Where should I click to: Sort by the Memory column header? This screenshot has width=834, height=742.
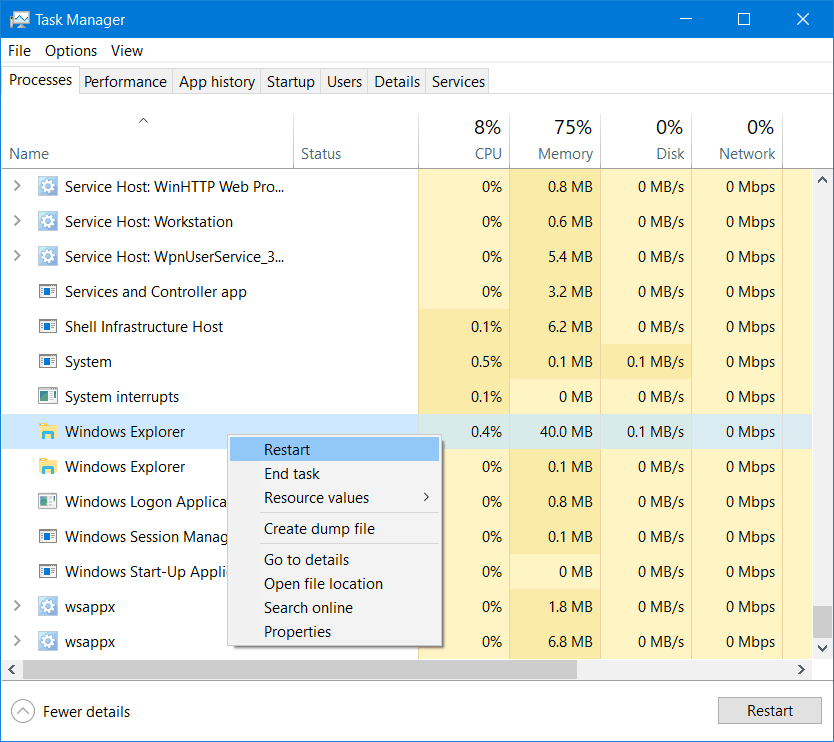555,141
